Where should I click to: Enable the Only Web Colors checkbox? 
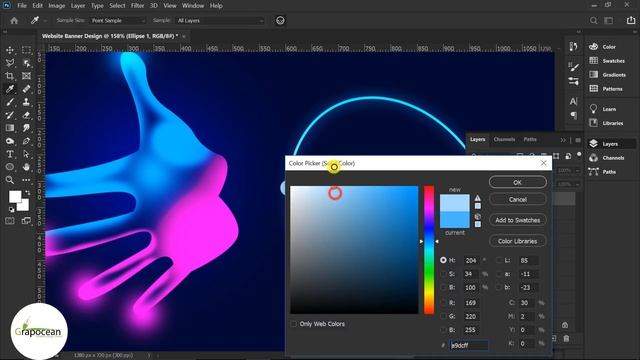(294, 324)
